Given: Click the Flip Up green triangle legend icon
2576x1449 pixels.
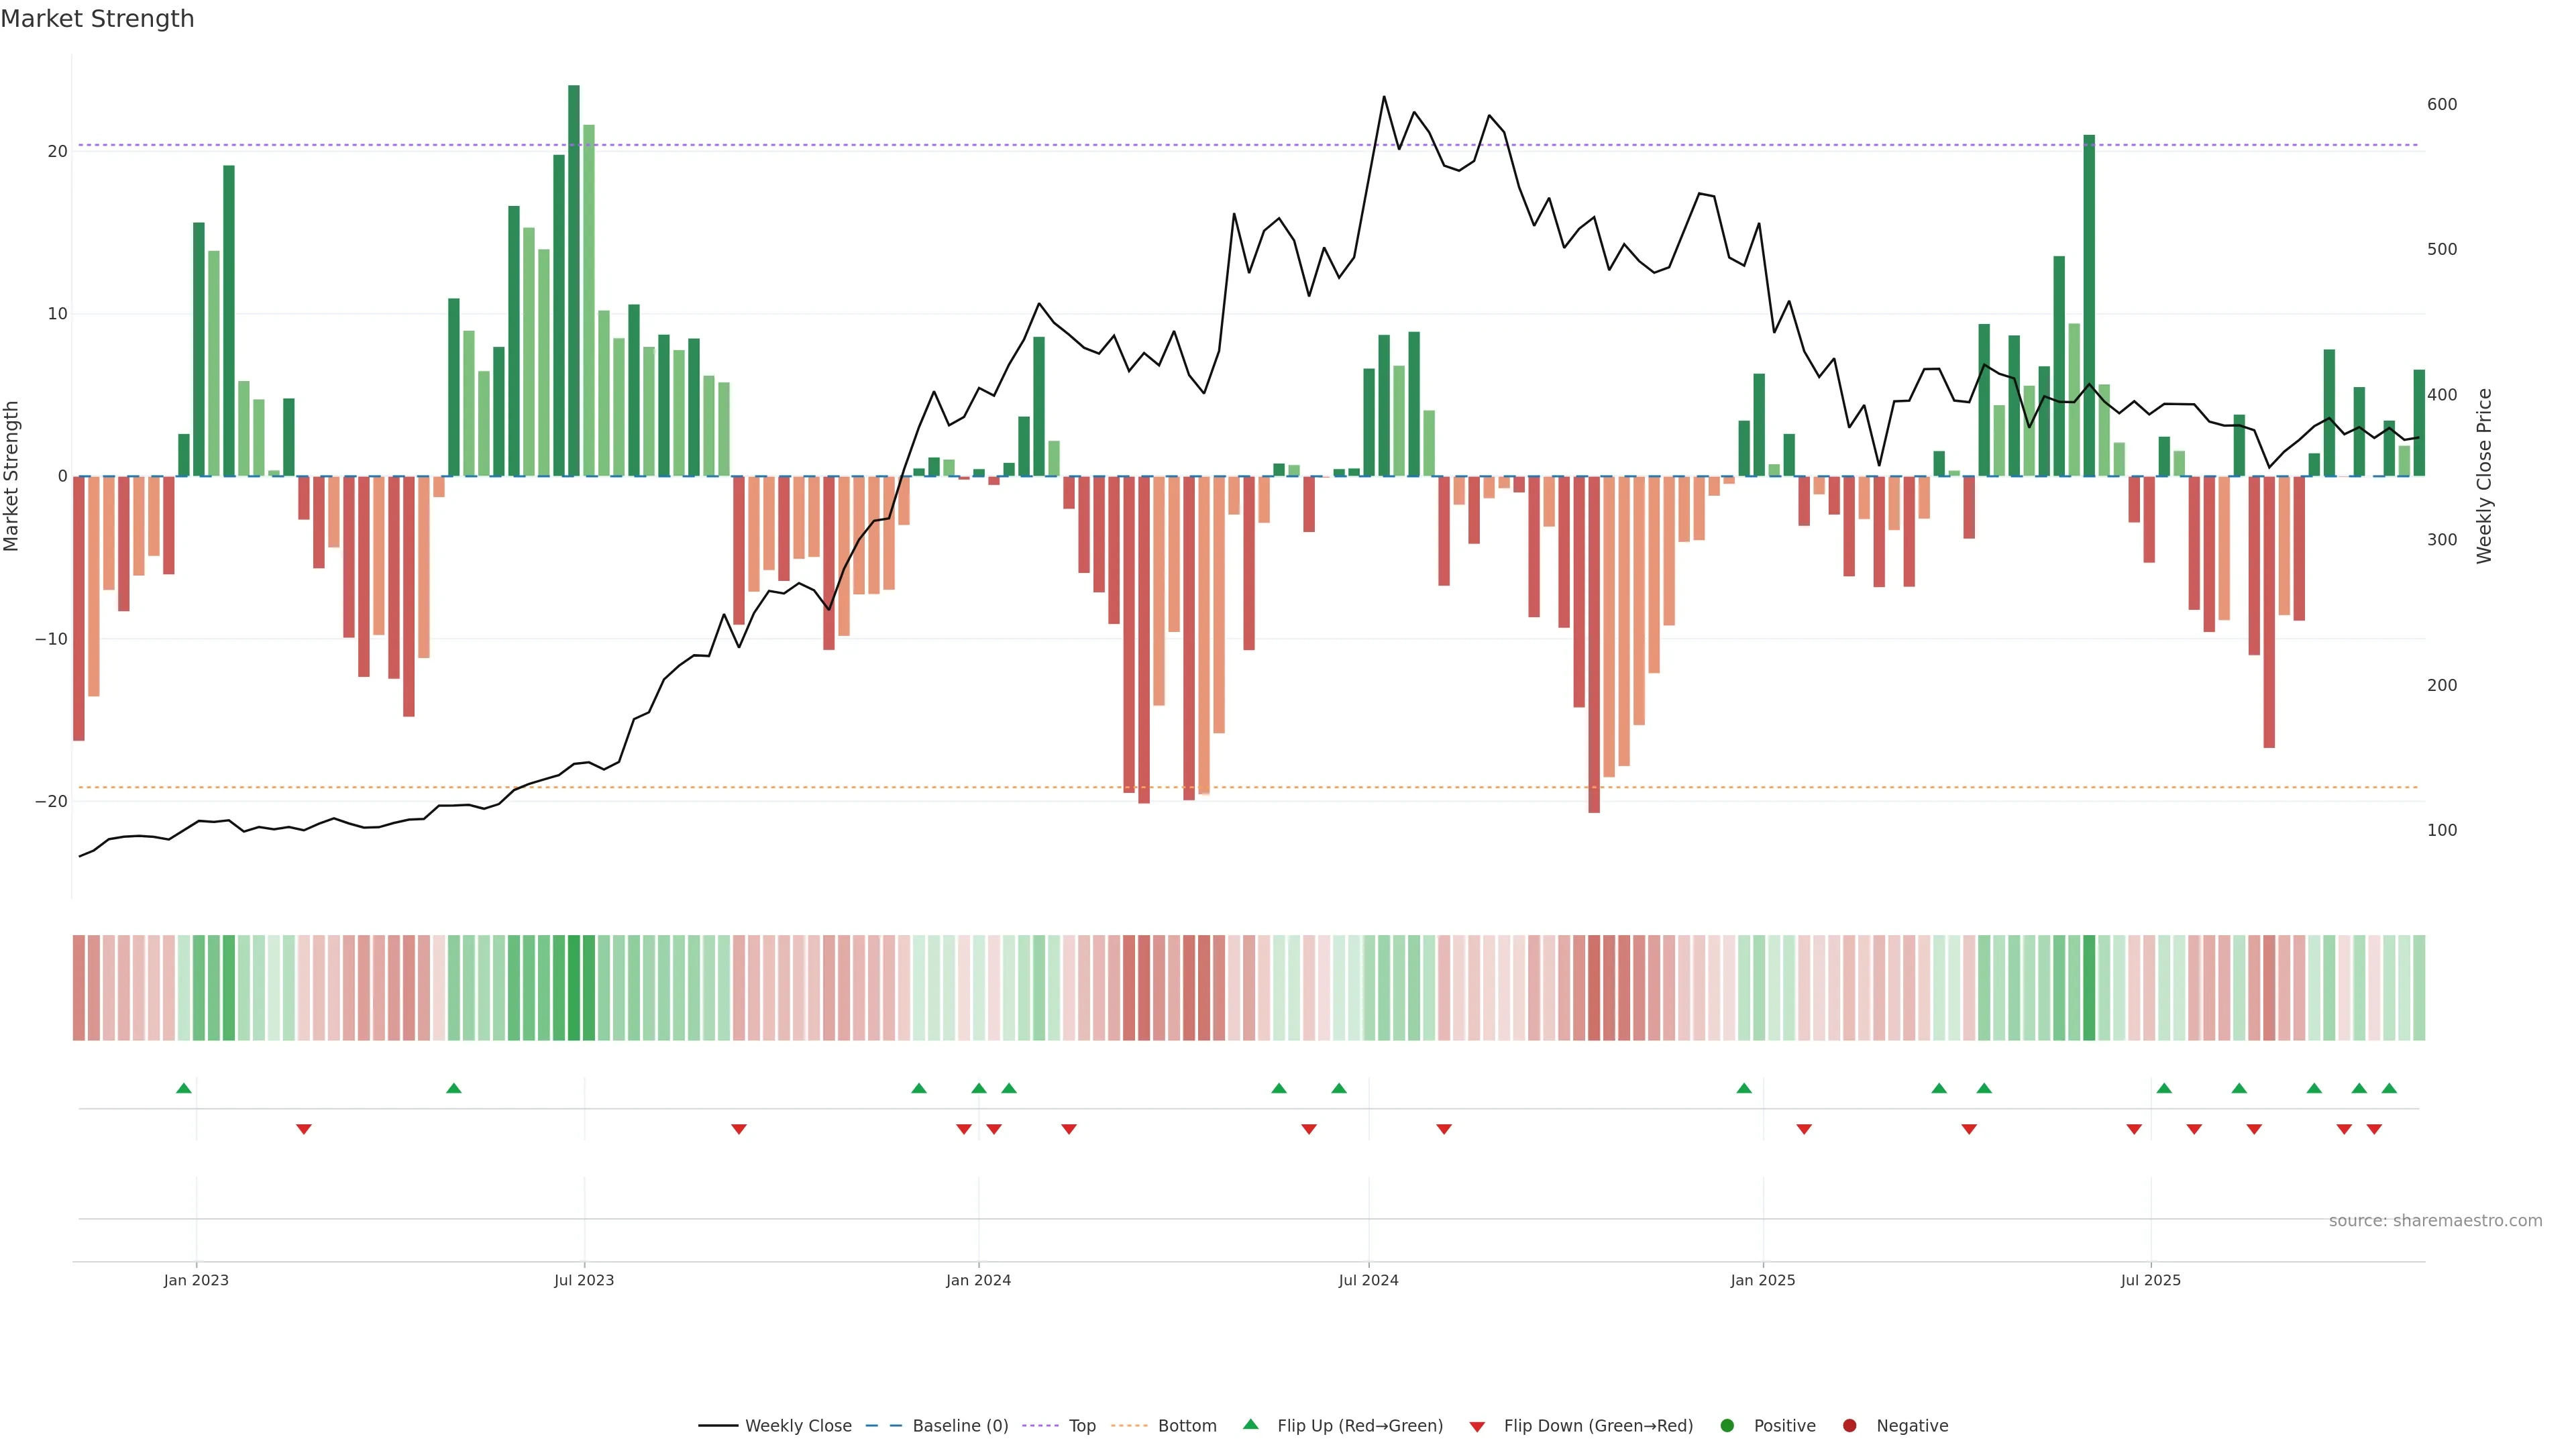Looking at the screenshot, I should [1250, 1424].
